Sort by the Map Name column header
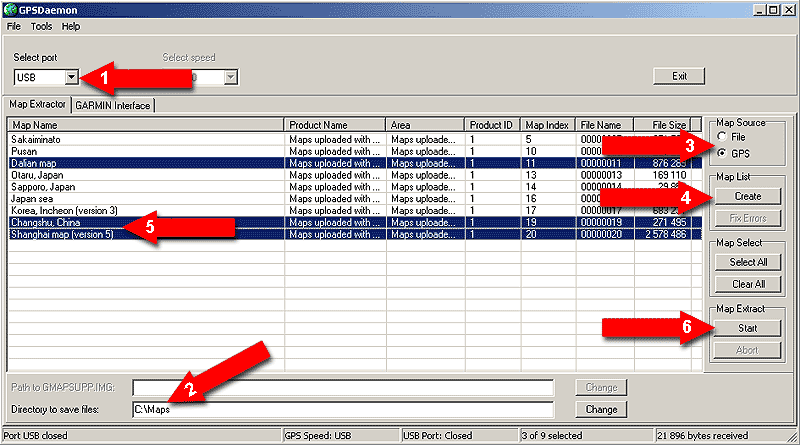800x445 pixels. pyautogui.click(x=146, y=125)
